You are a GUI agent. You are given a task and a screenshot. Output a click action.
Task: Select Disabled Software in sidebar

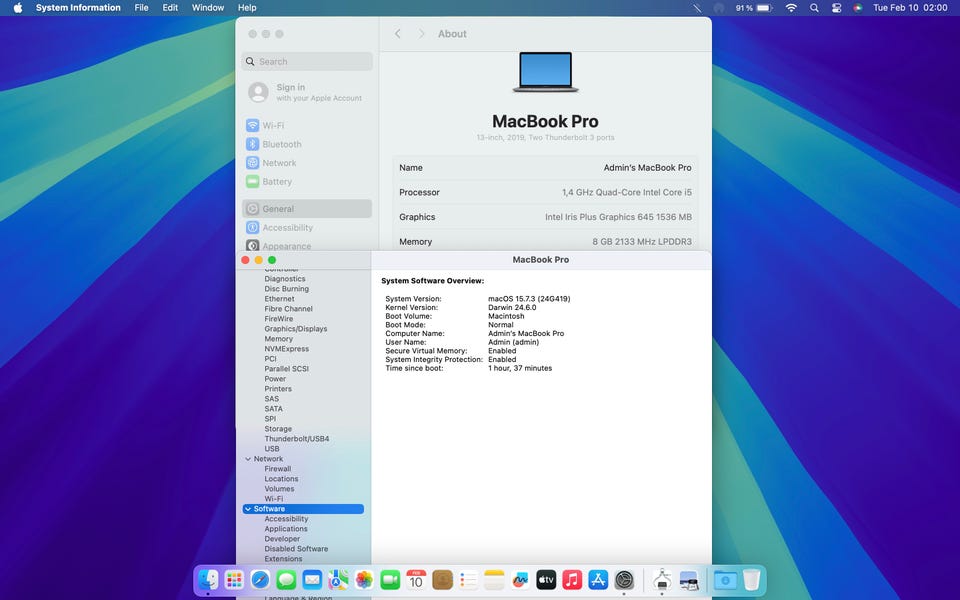pos(296,549)
